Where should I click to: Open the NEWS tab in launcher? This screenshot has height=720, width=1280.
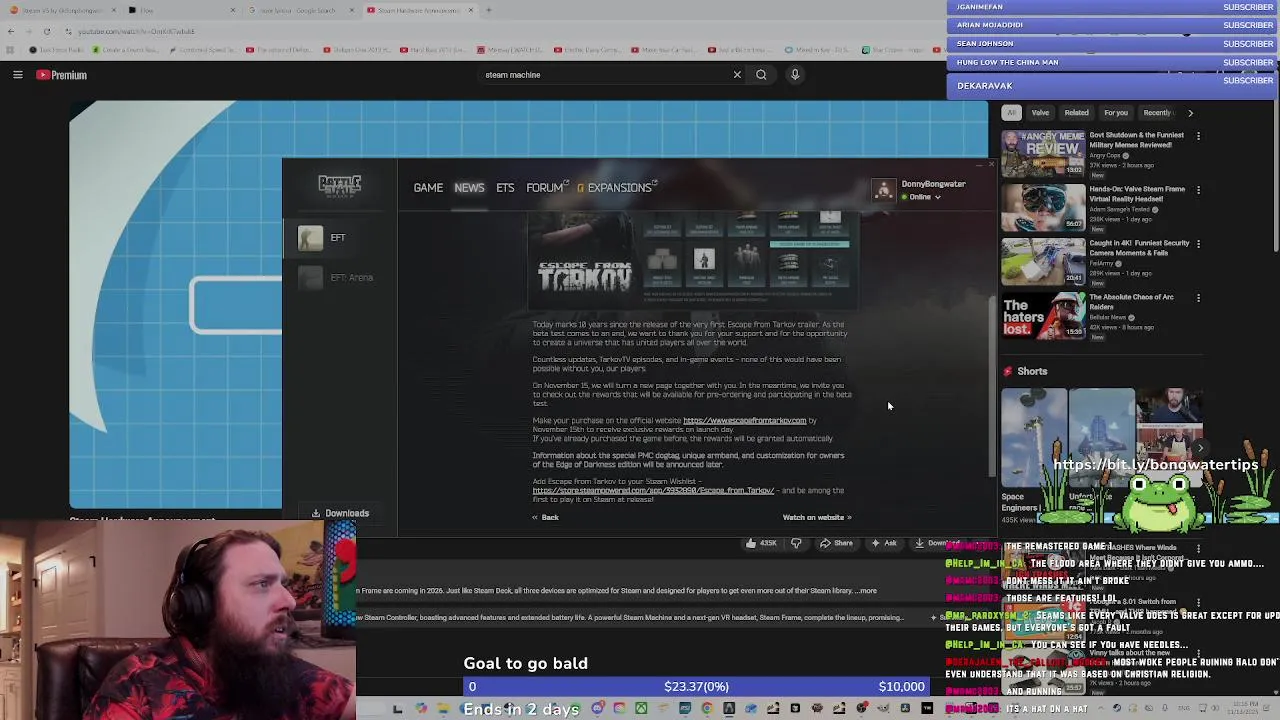pyautogui.click(x=469, y=188)
